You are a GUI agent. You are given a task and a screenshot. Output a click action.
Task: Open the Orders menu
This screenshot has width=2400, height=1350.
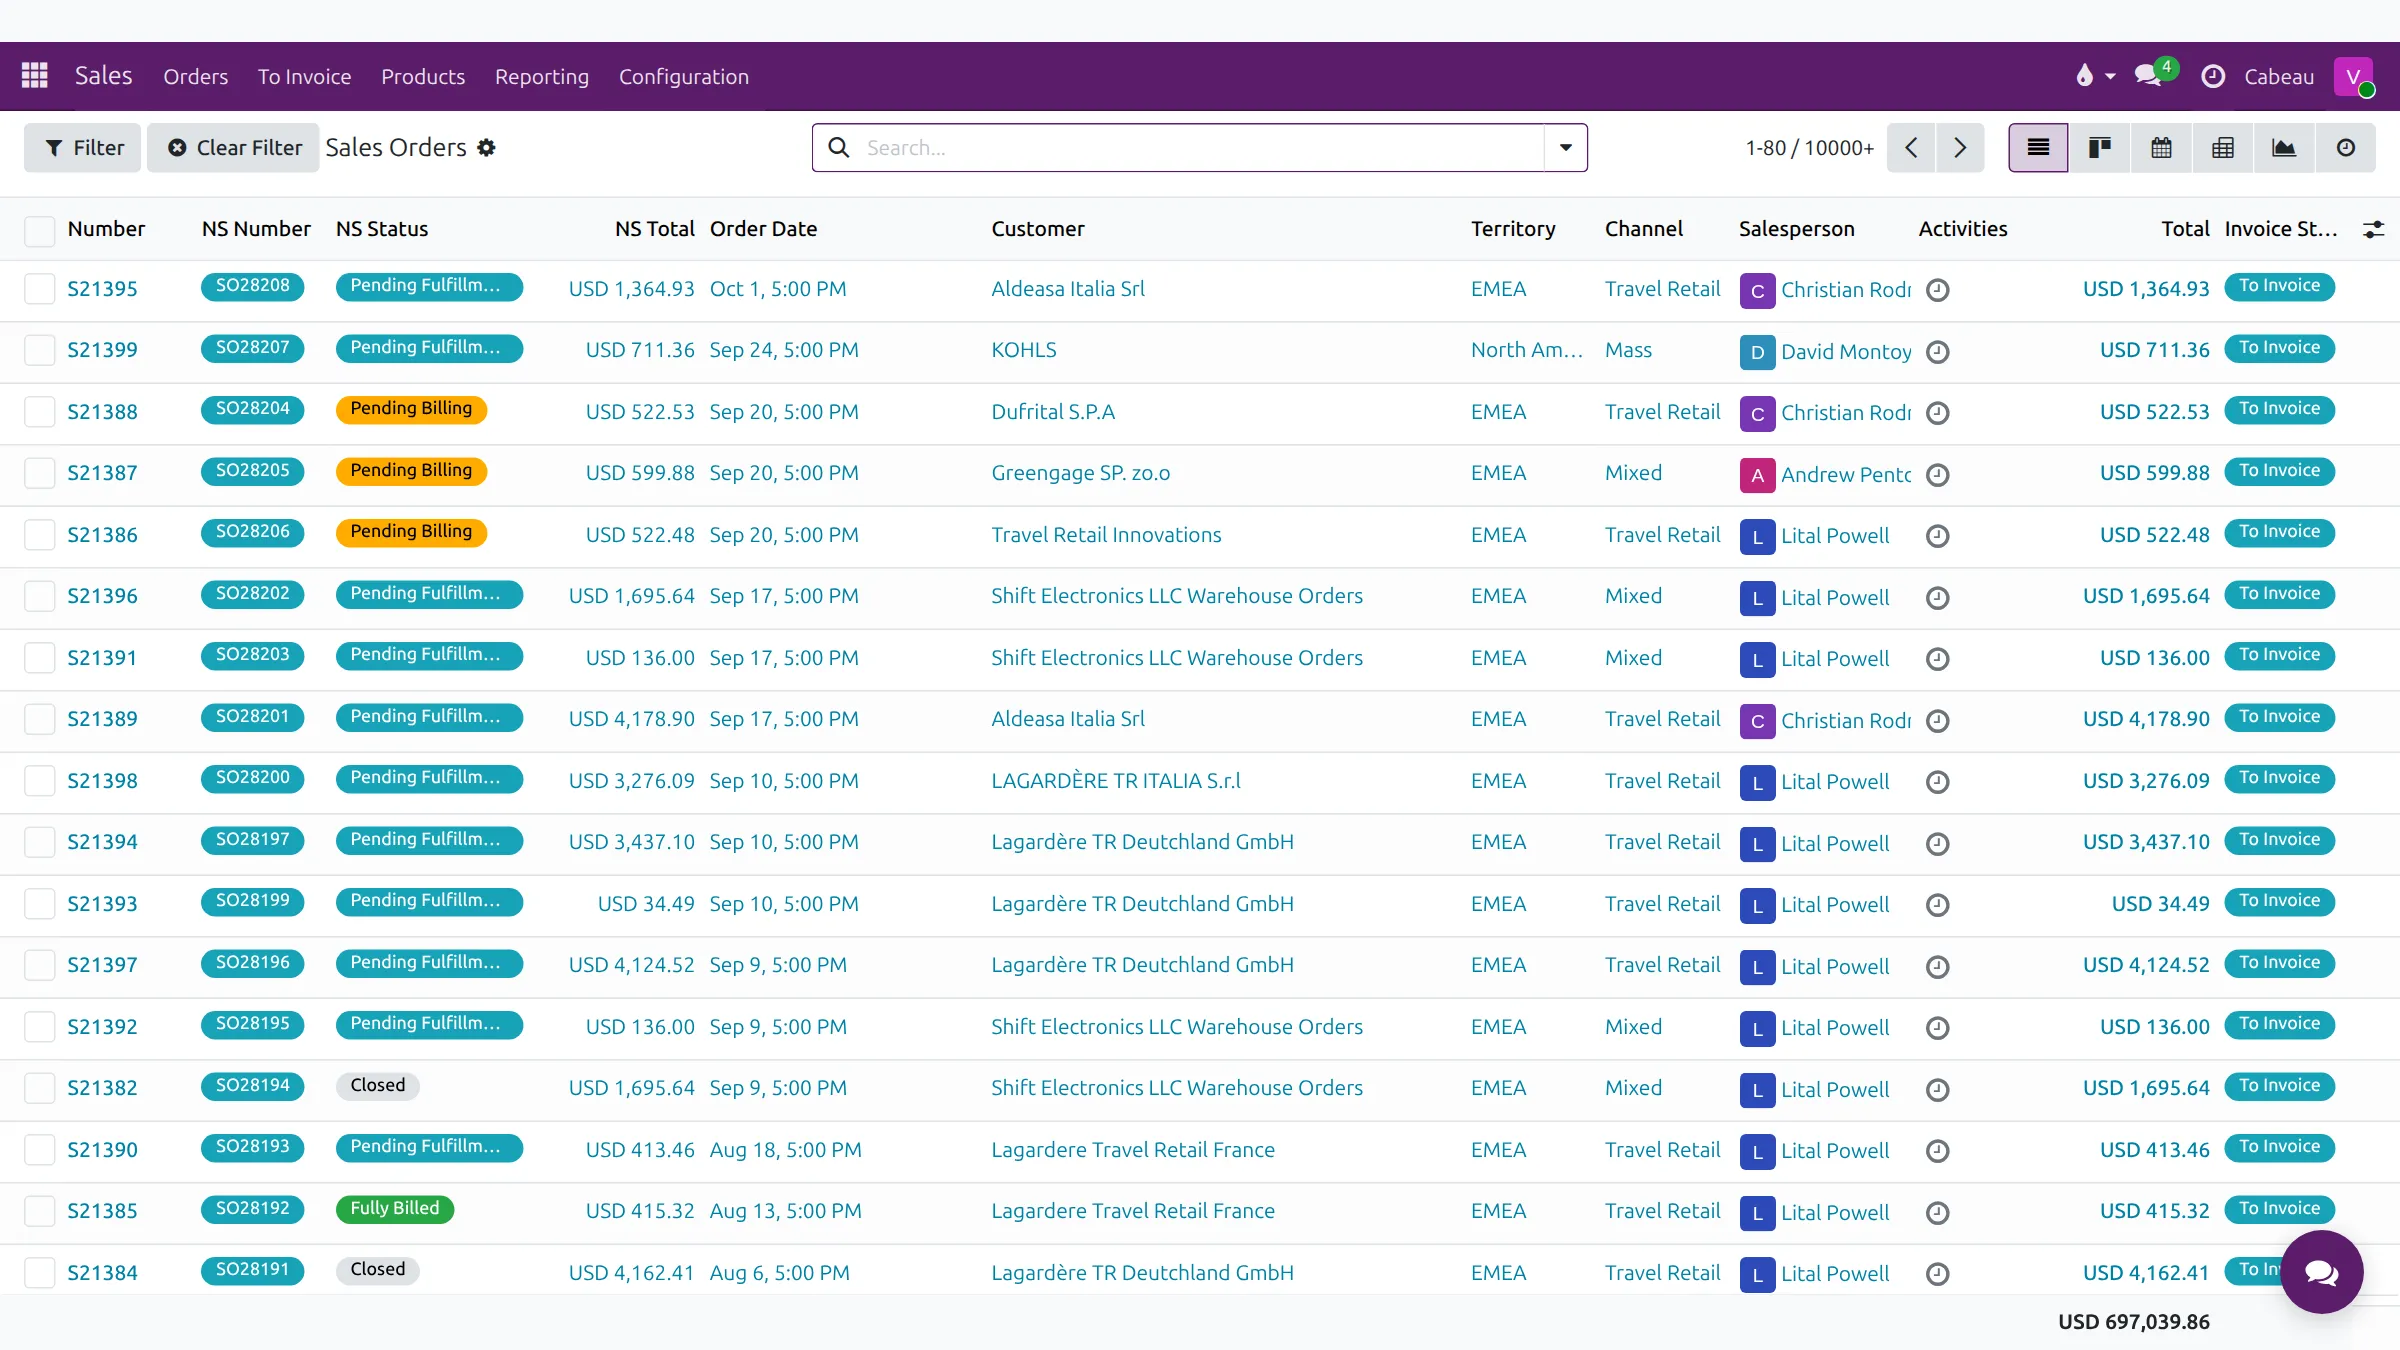pos(196,76)
